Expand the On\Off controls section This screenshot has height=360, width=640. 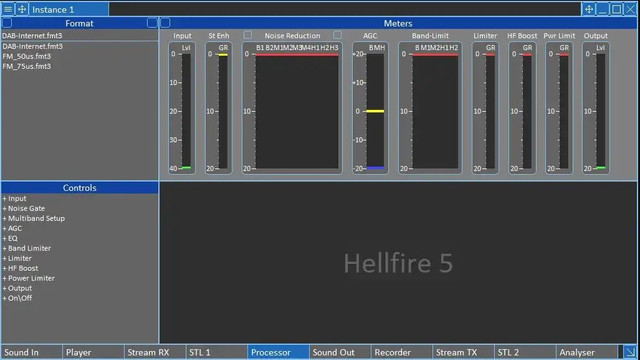click(x=17, y=298)
